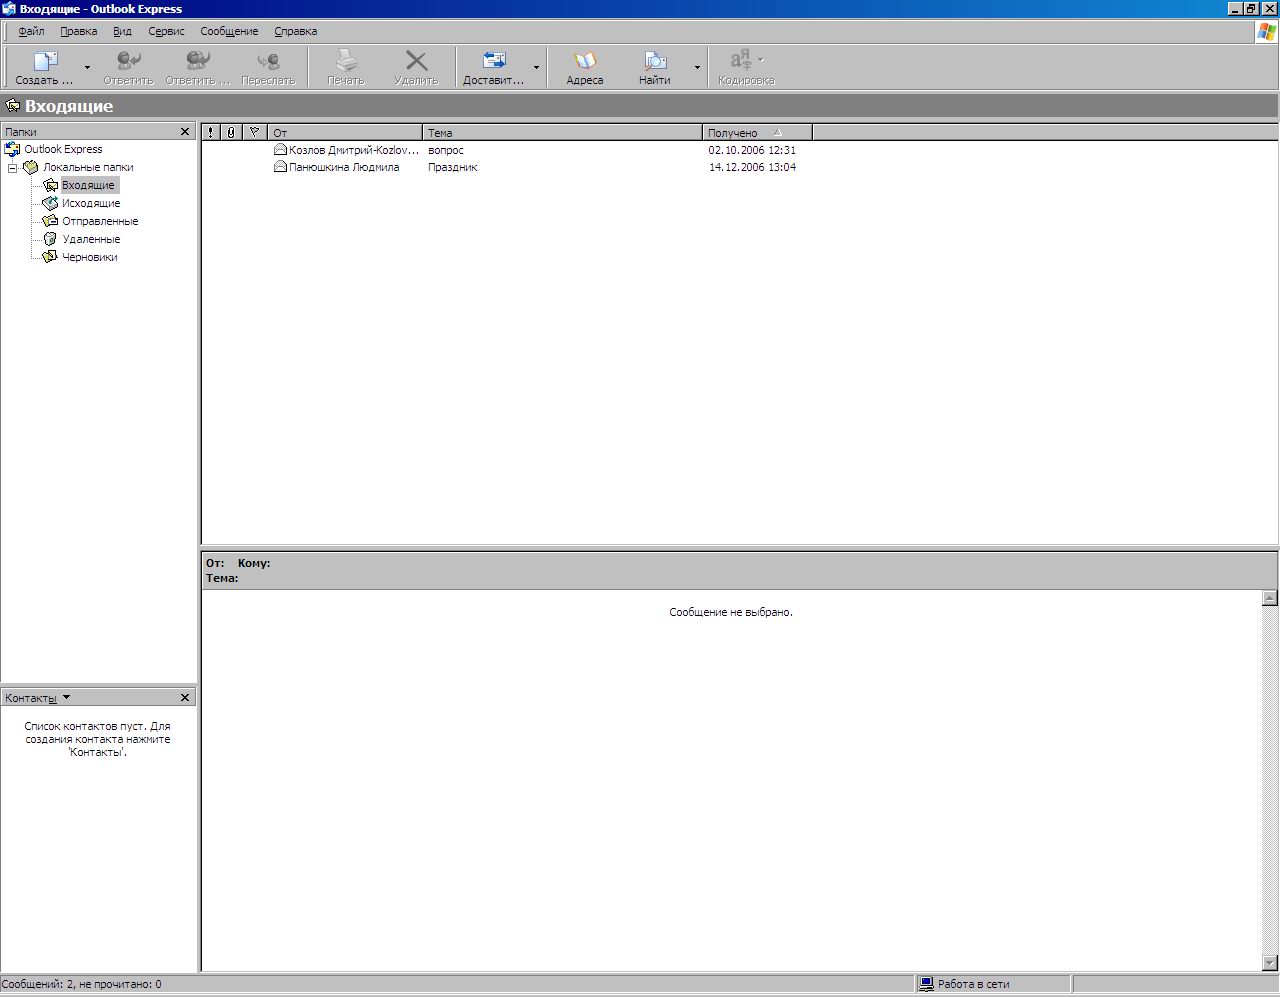
Task: Sort by attachment column header
Action: click(231, 132)
